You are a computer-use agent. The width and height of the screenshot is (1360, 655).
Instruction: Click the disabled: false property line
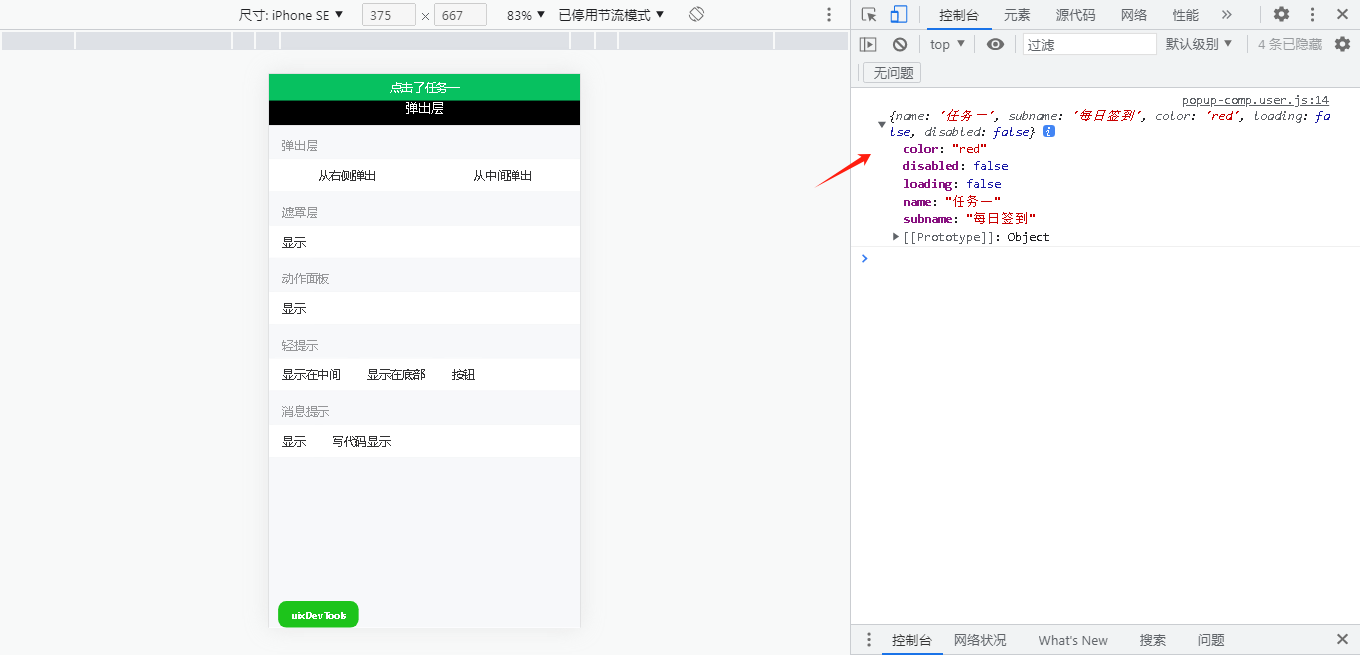coord(955,166)
